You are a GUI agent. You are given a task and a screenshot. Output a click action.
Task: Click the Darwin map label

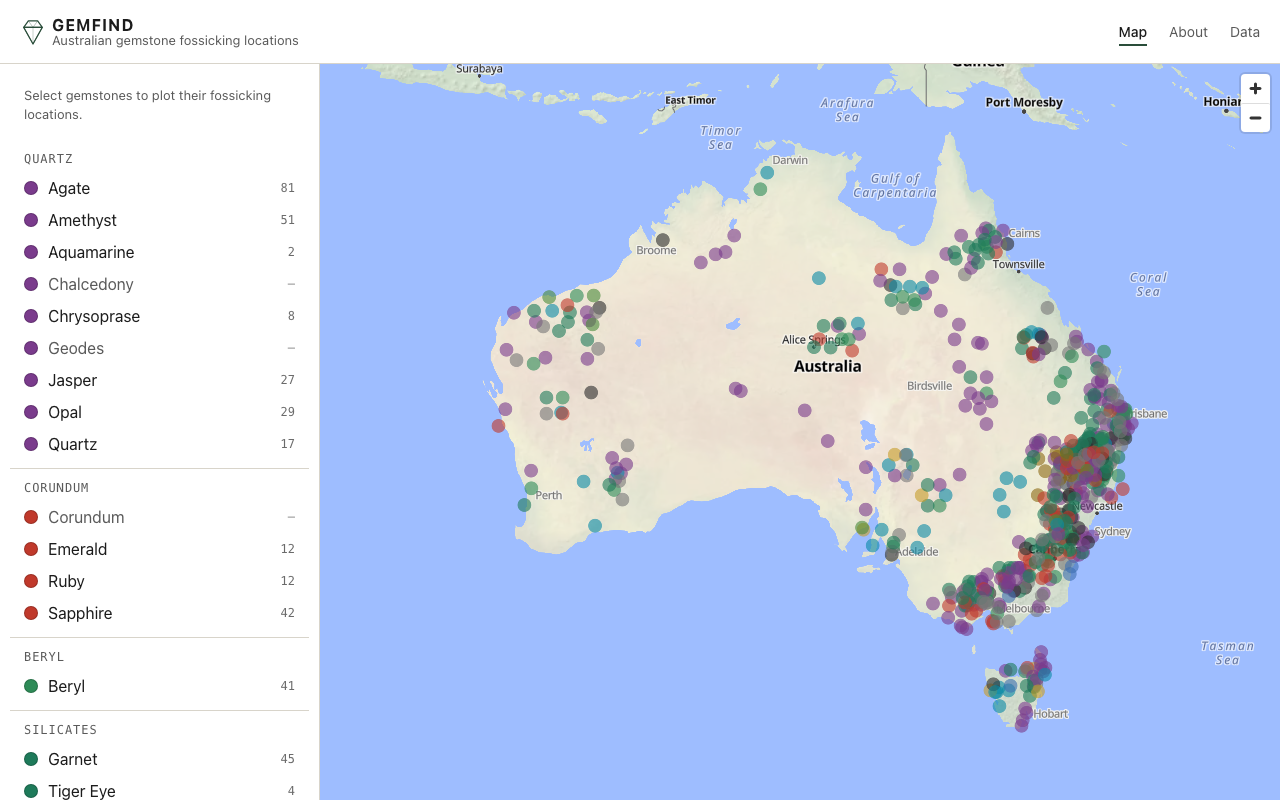(790, 160)
